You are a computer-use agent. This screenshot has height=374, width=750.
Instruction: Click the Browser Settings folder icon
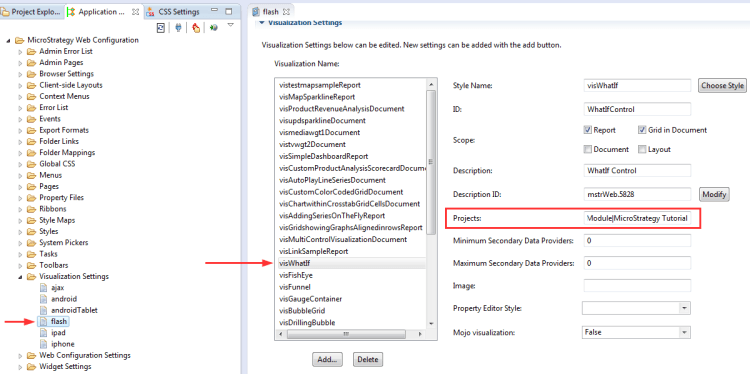pyautogui.click(x=32, y=74)
